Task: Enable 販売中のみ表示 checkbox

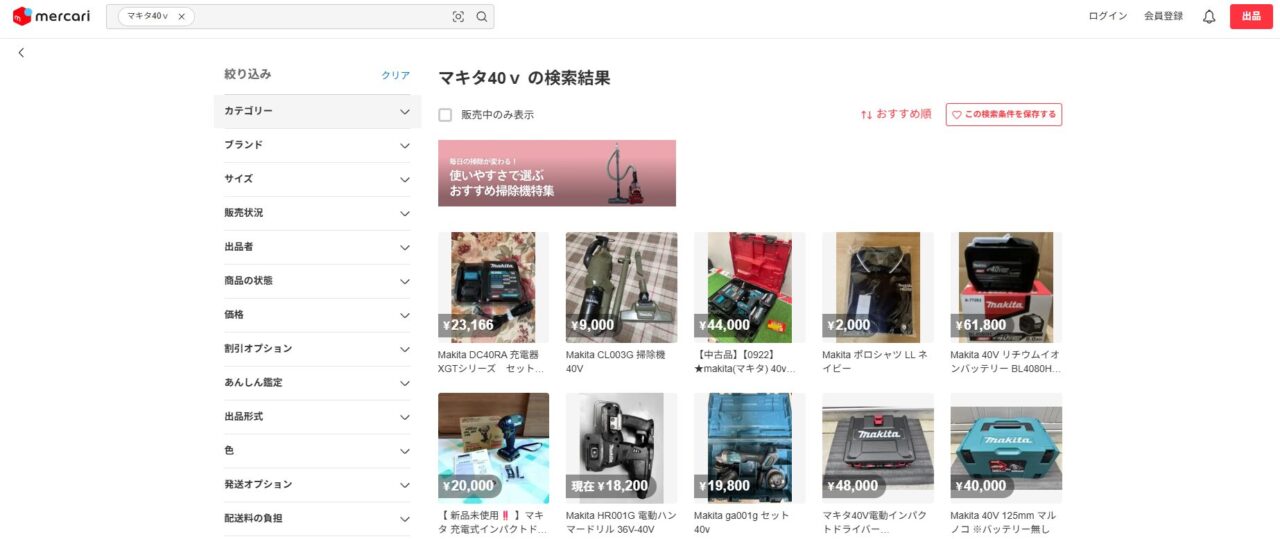Action: click(445, 115)
